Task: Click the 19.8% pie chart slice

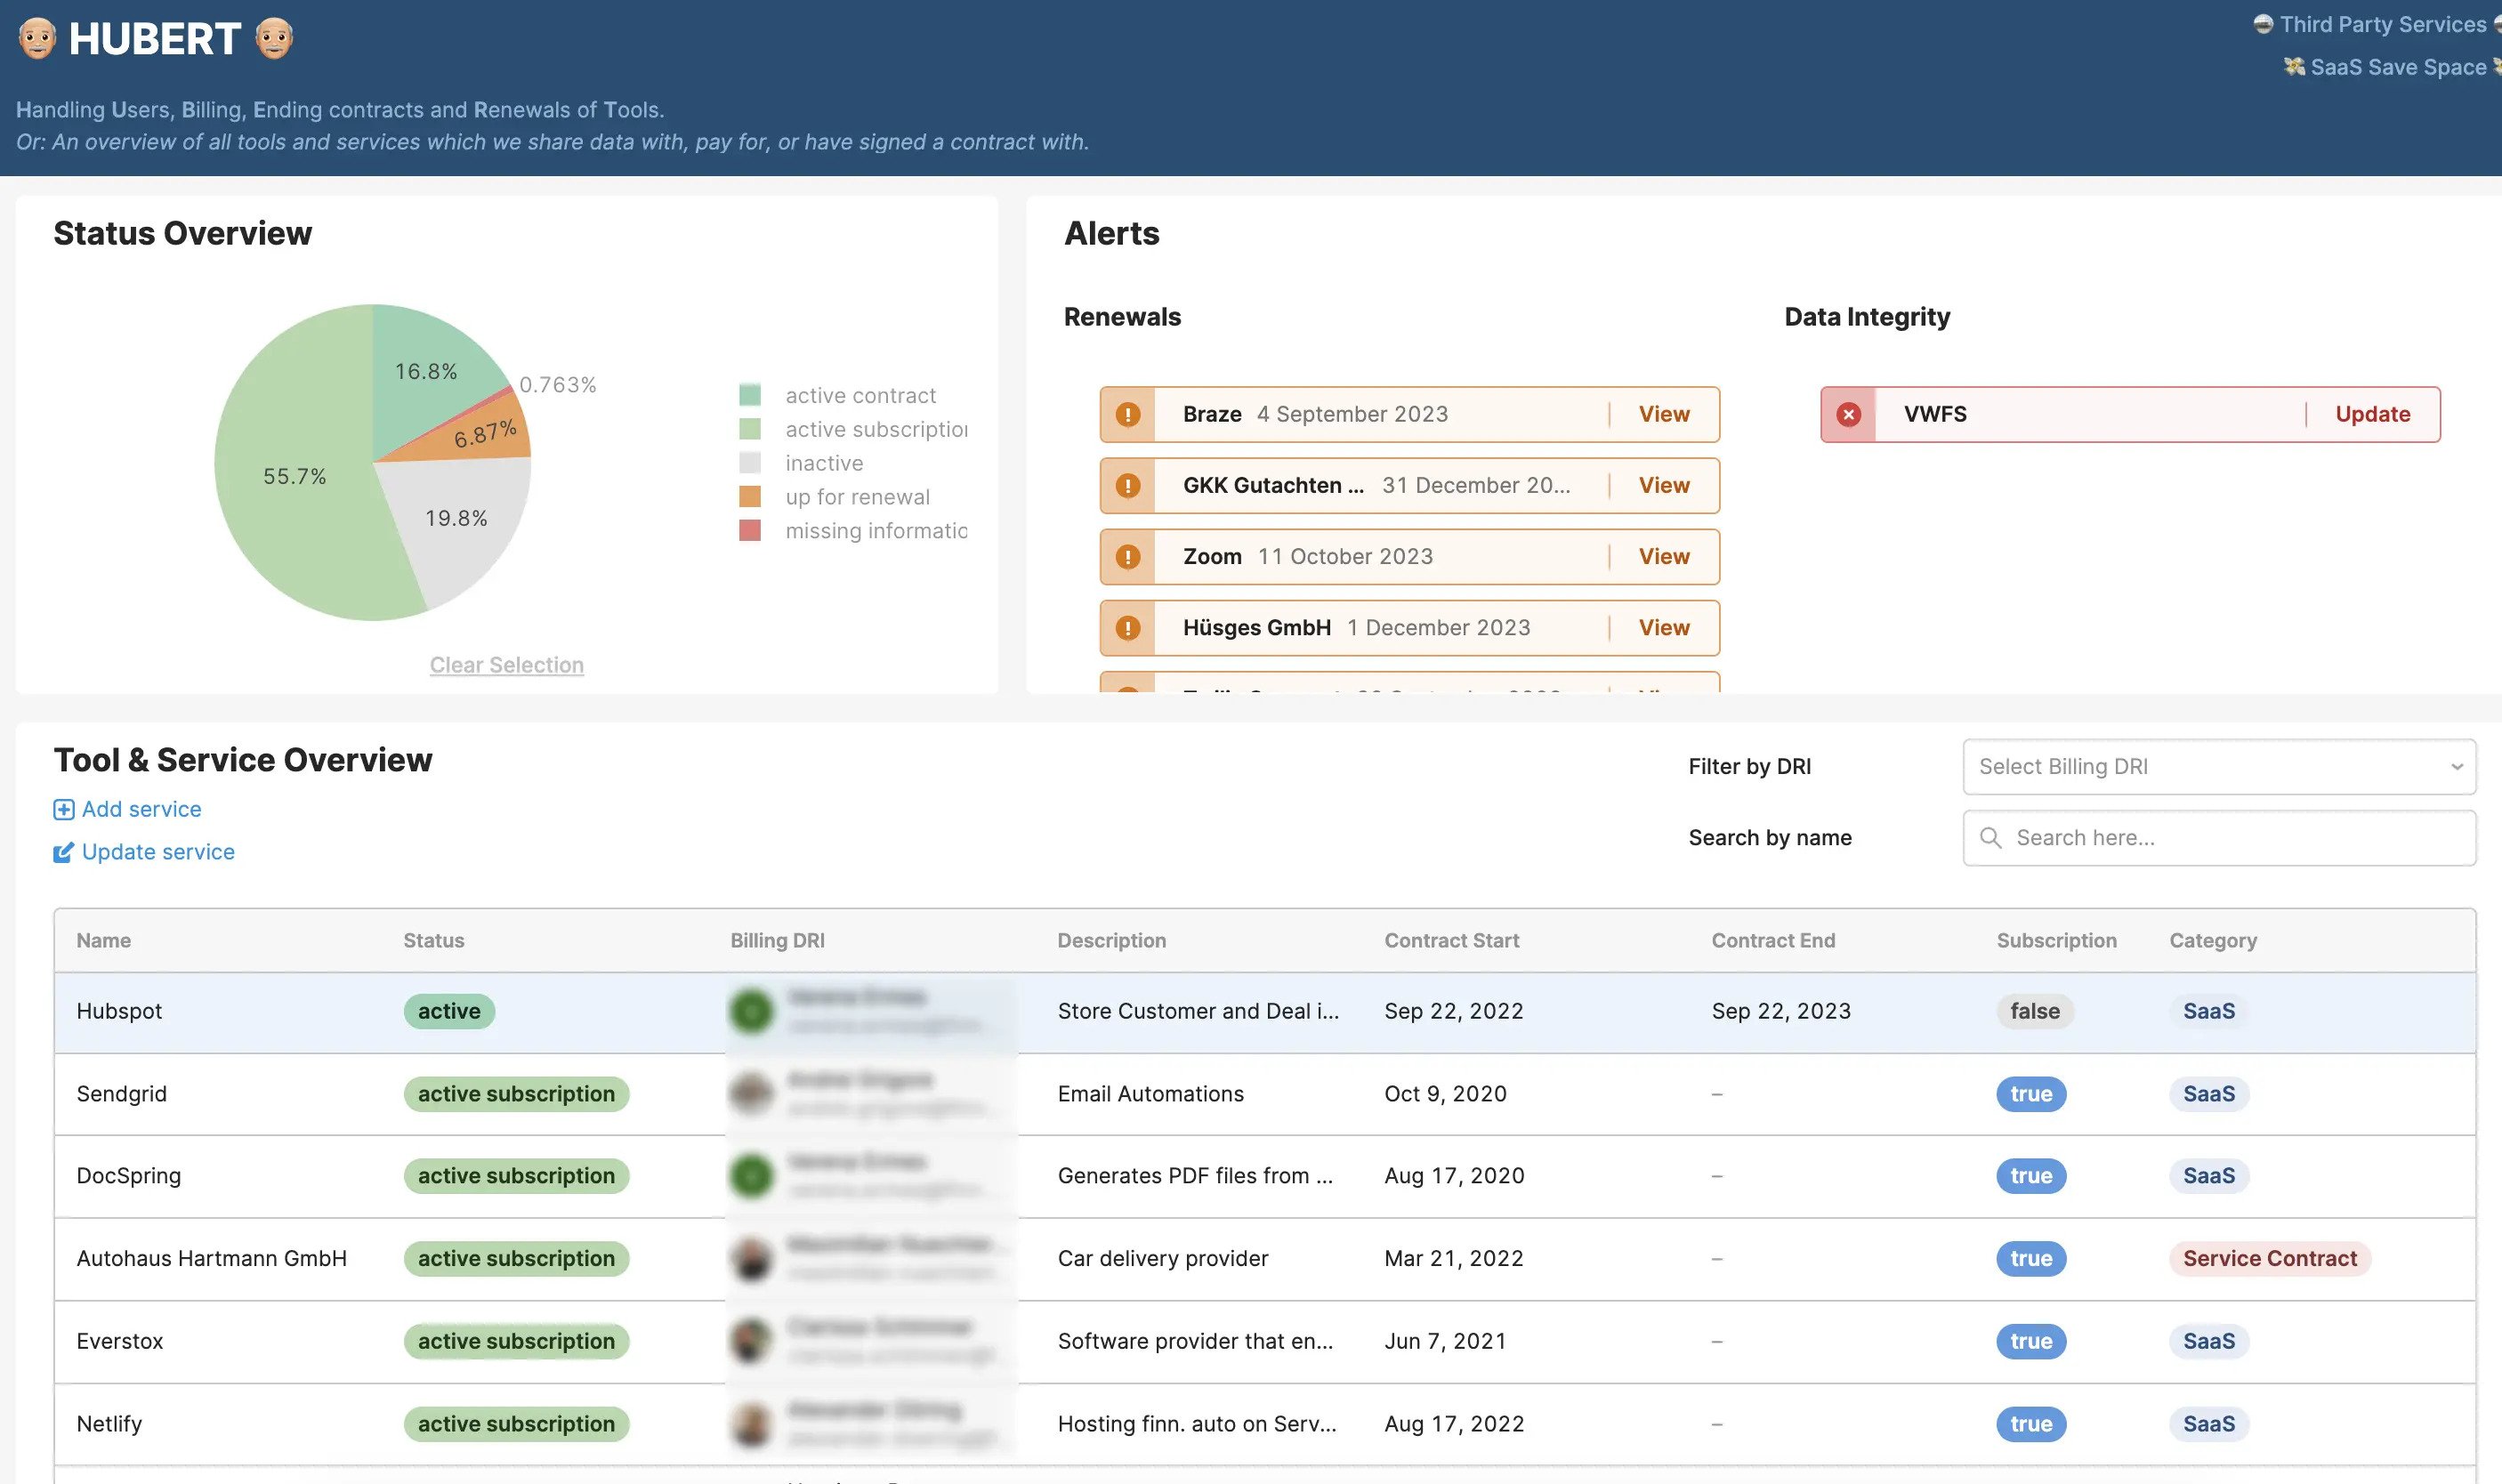Action: [456, 518]
